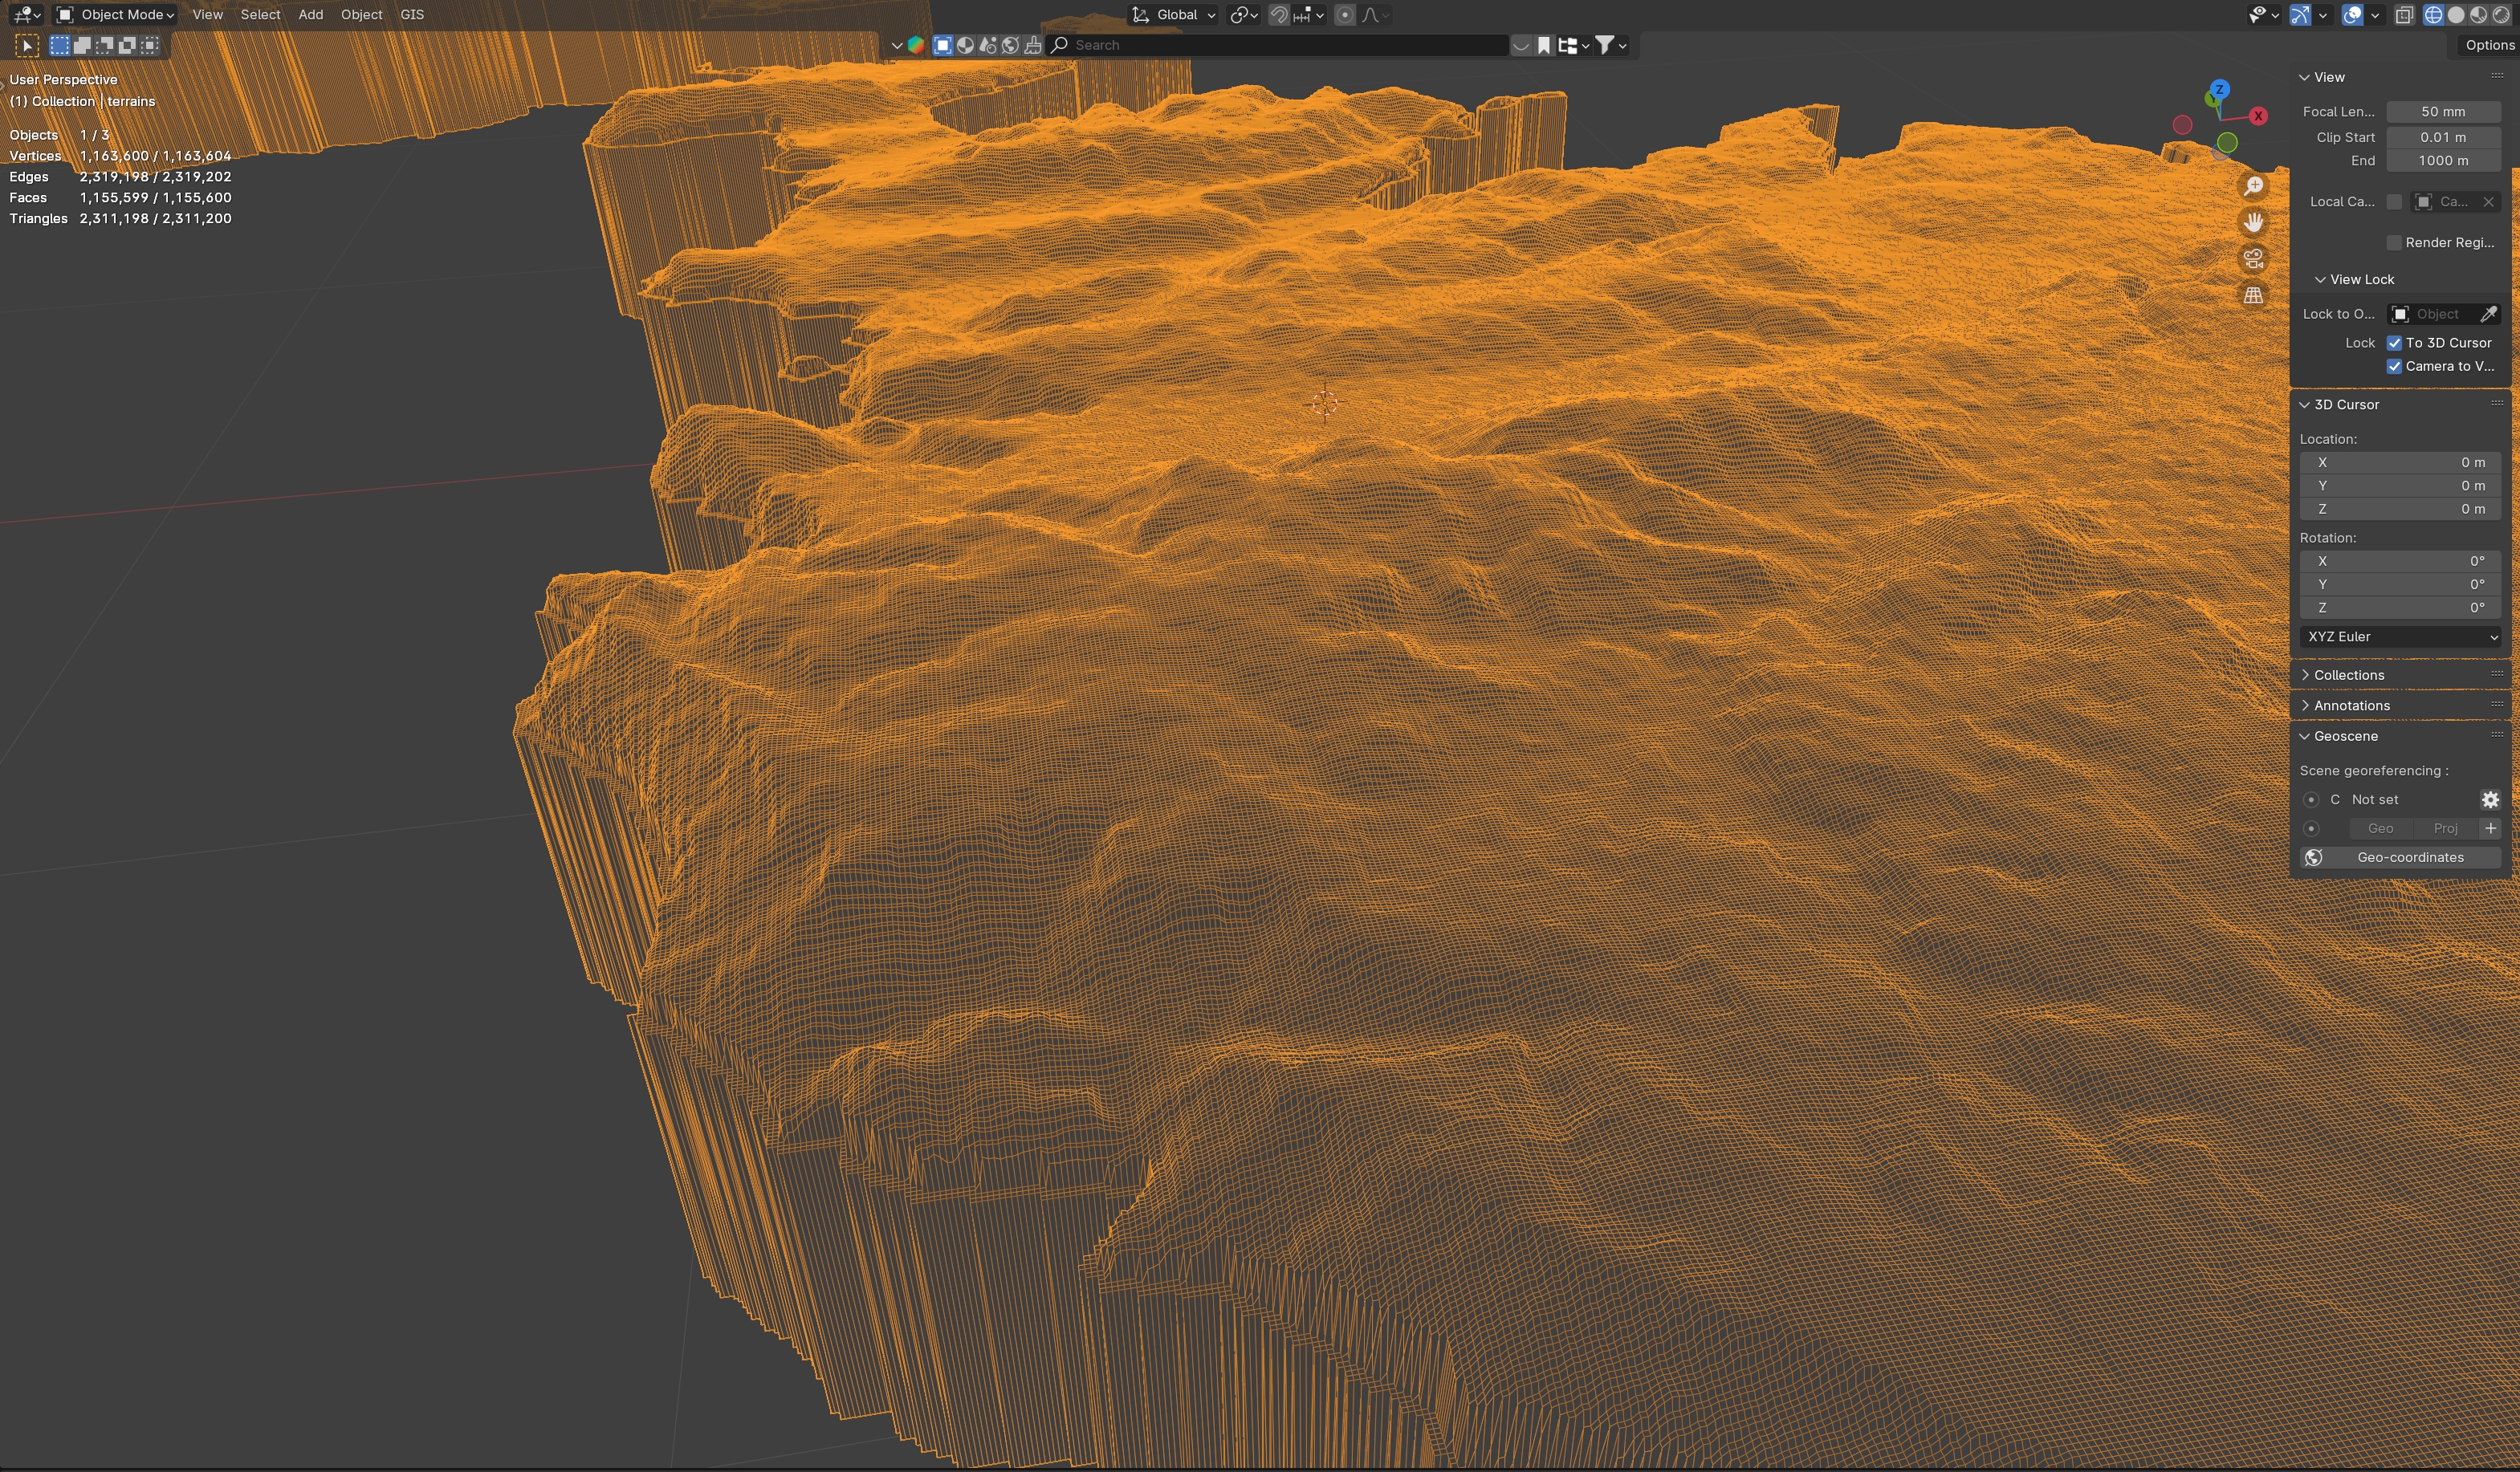Switch to solid viewport shading
The height and width of the screenshot is (1472, 2520).
coord(2456,15)
